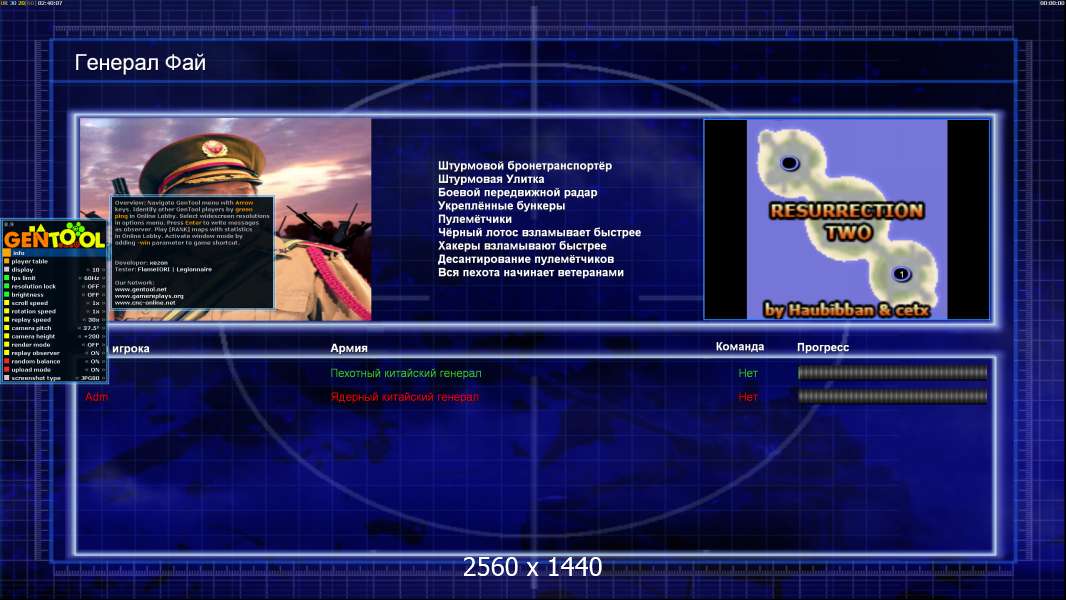Toggle resolution lock OFF value

point(94,287)
